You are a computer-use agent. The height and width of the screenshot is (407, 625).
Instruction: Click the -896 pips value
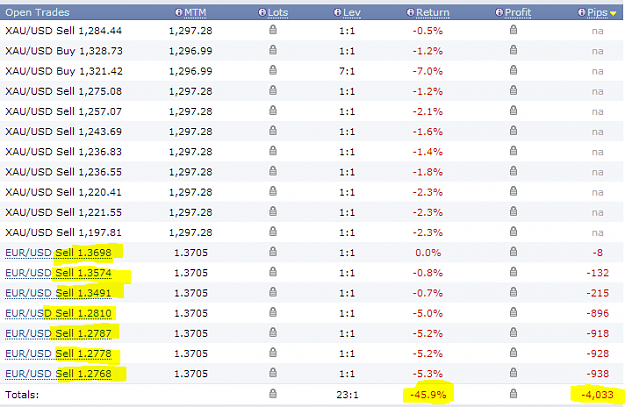597,313
